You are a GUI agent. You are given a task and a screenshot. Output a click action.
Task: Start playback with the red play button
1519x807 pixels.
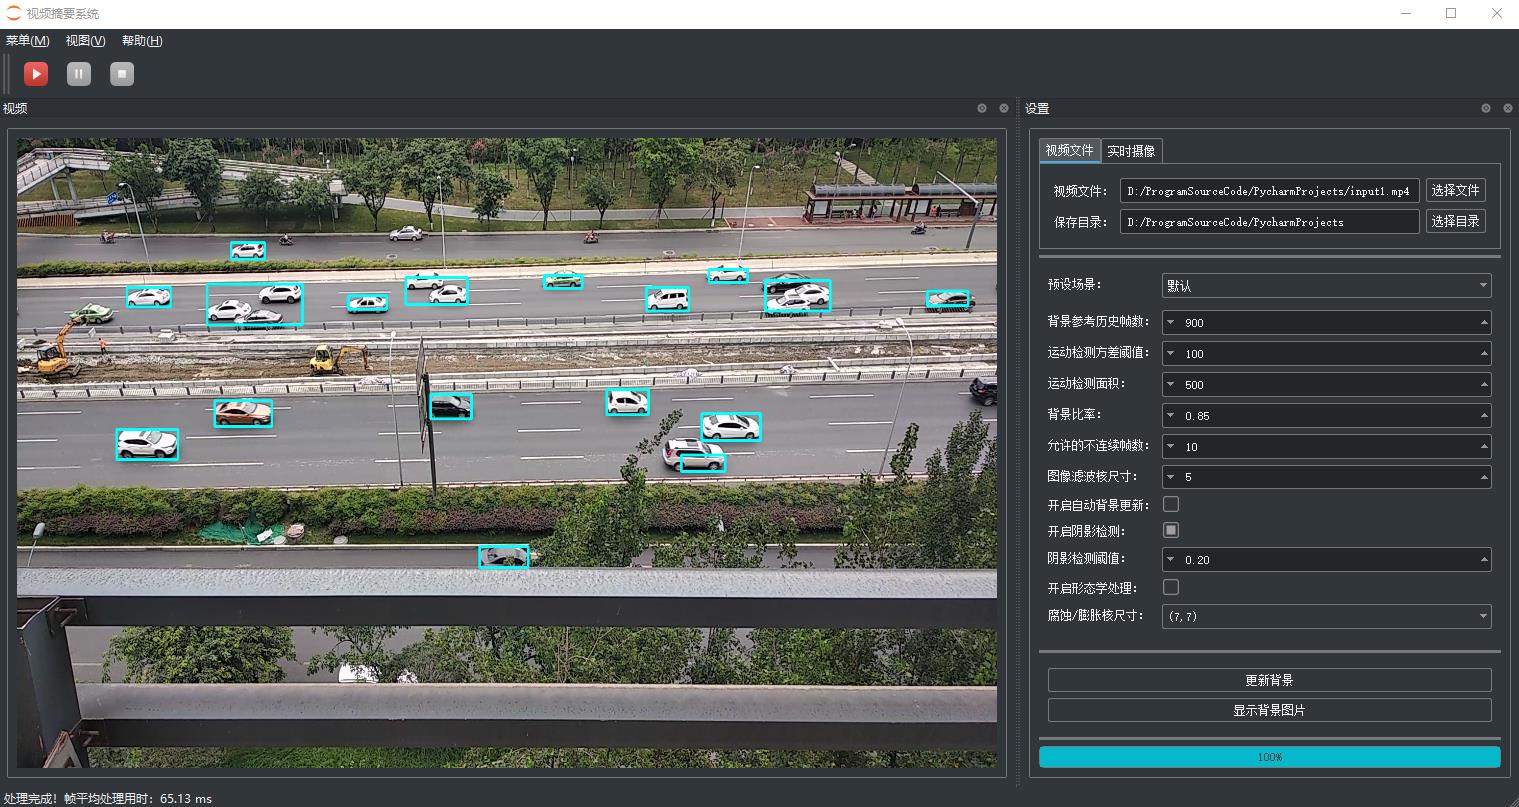click(36, 74)
